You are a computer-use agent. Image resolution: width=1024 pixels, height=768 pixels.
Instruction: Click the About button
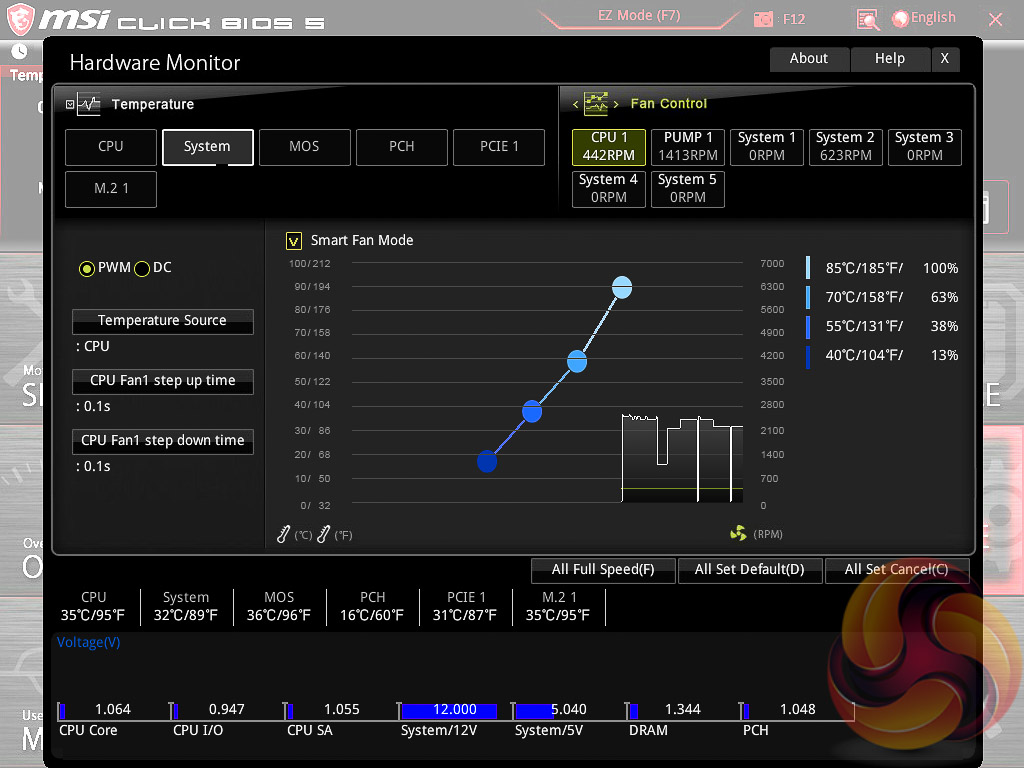pos(809,59)
